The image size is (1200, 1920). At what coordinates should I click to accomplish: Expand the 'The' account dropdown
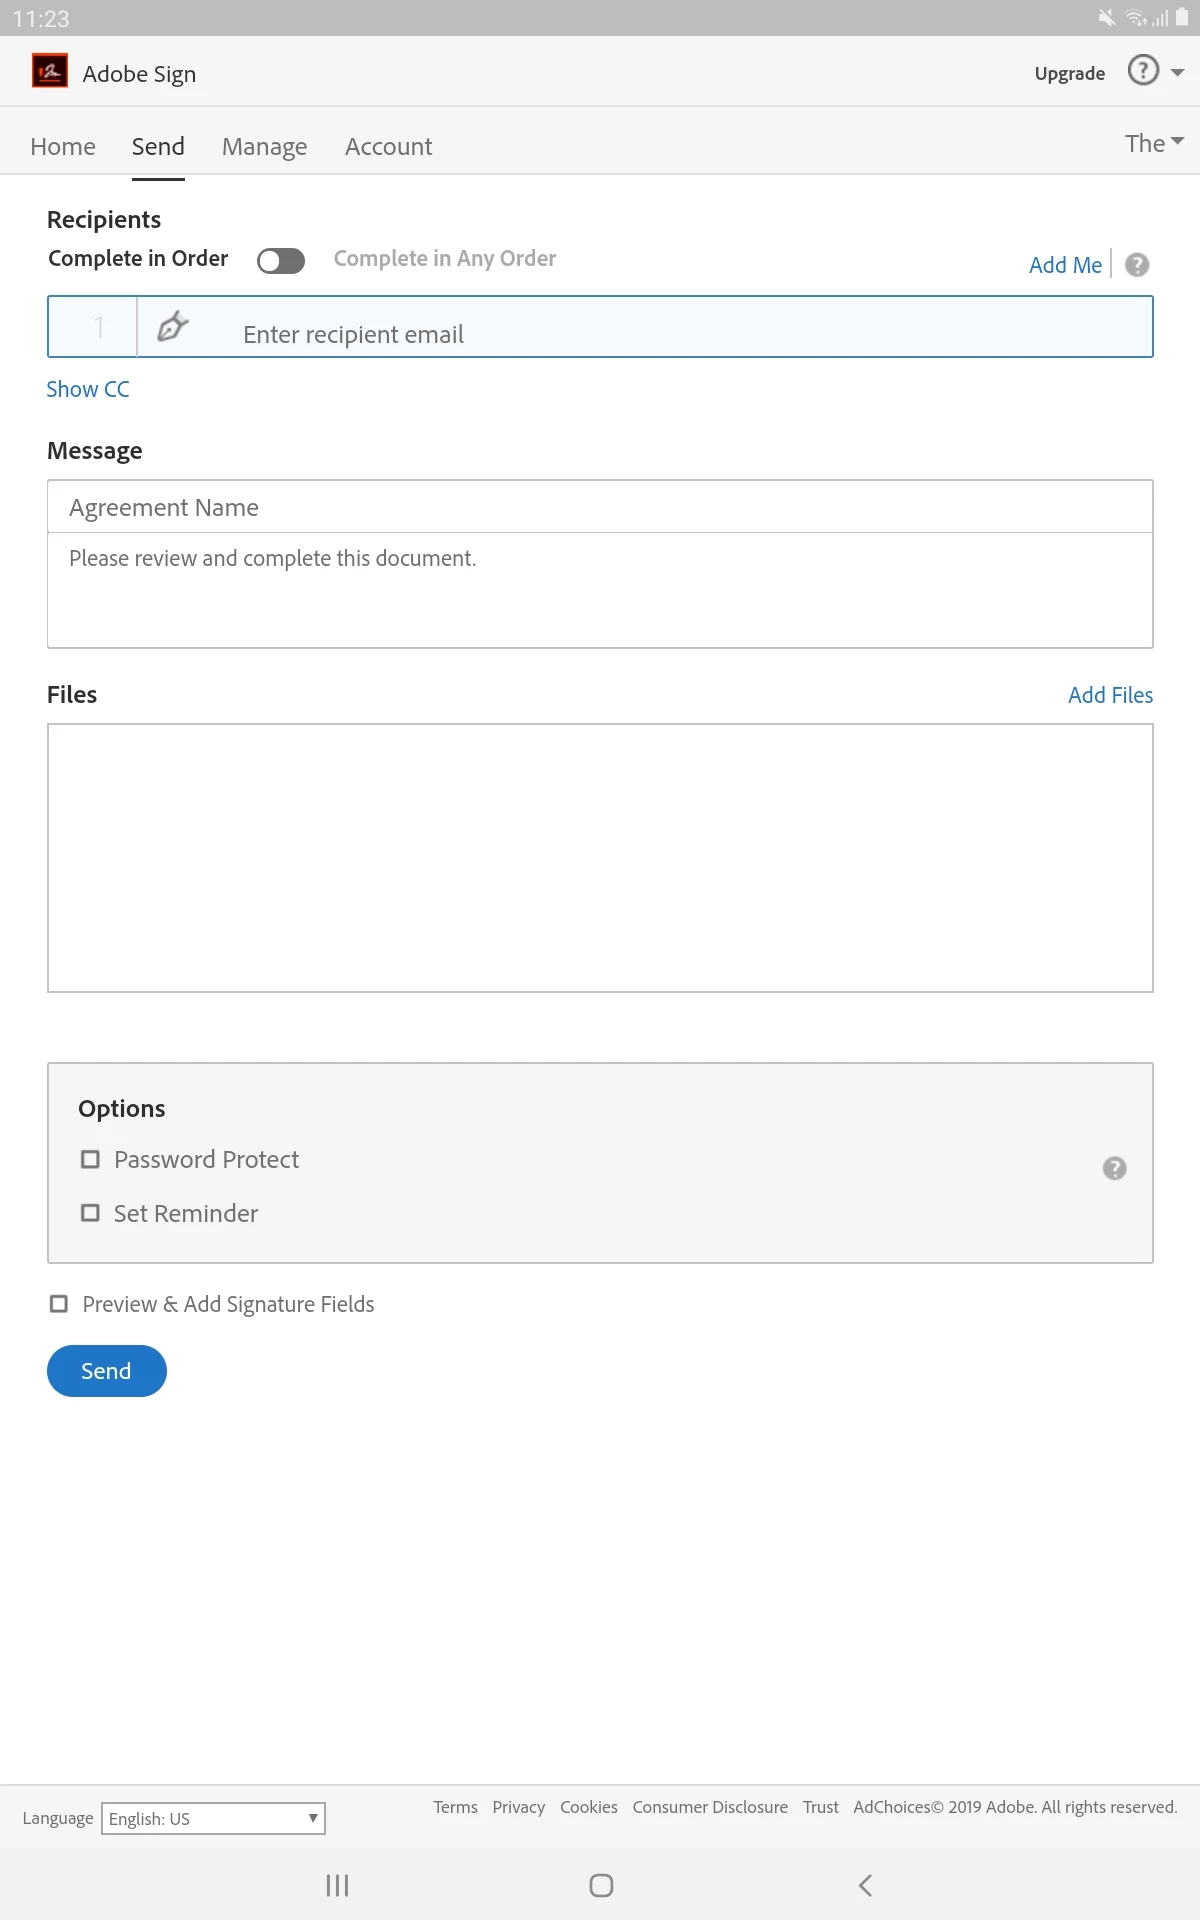(x=1154, y=143)
